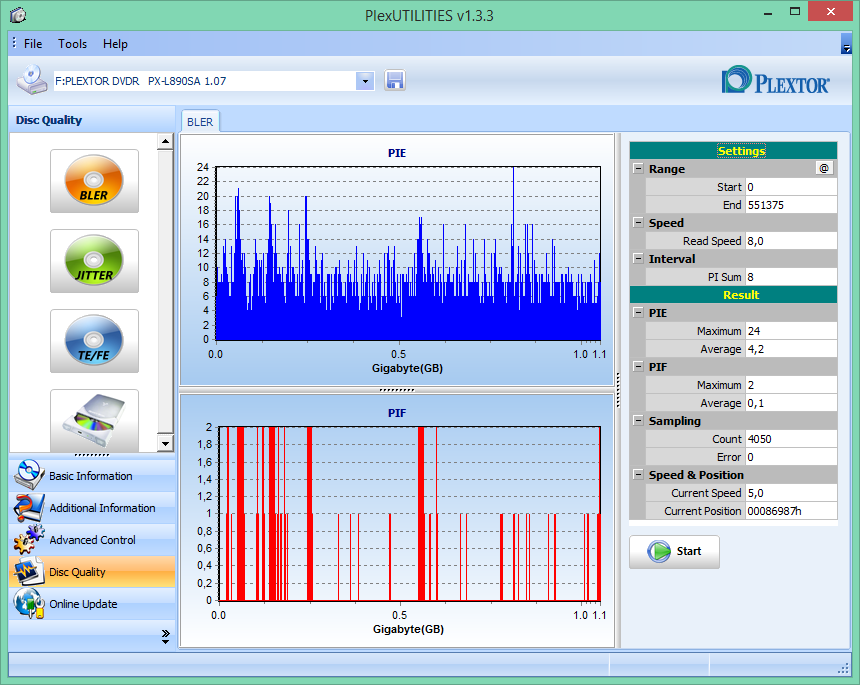Click the Online Update globe icon
860x685 pixels.
[29, 603]
